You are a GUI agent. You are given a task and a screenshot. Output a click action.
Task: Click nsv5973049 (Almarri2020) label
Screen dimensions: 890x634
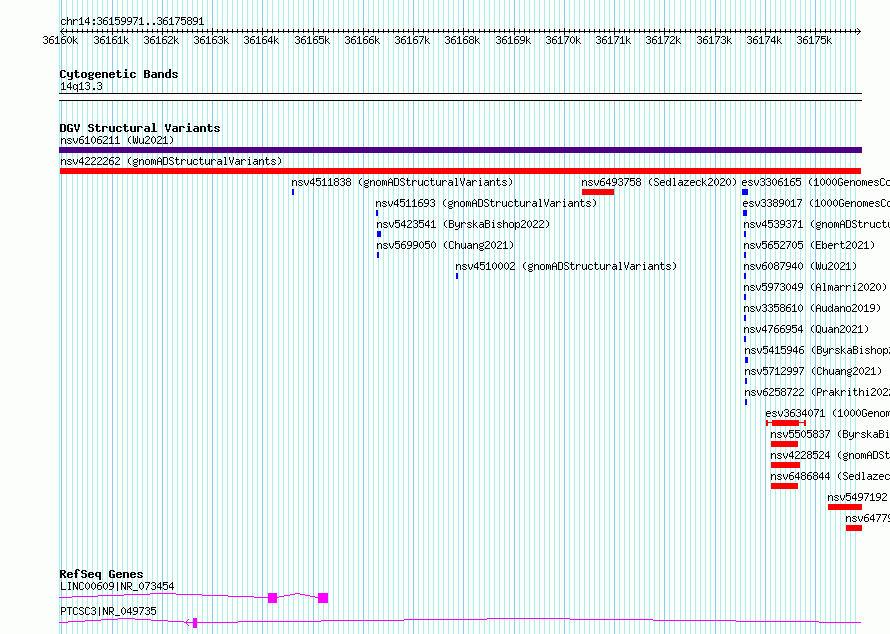(815, 287)
